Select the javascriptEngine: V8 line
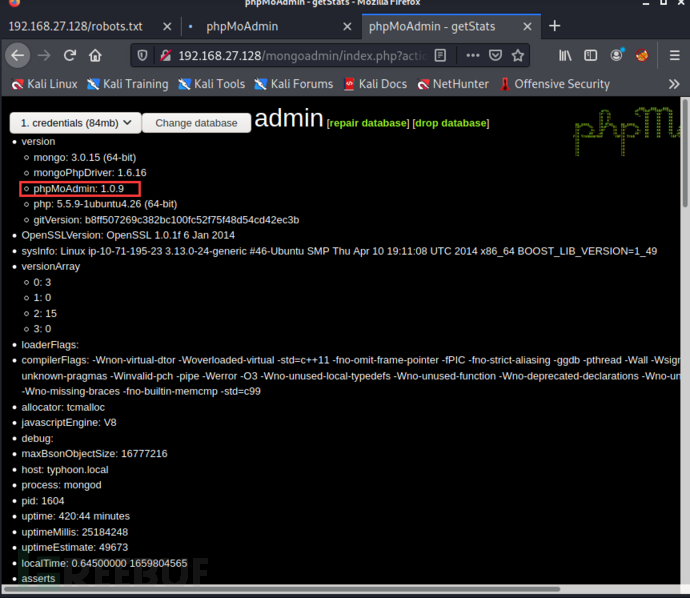Viewport: 690px width, 598px height. (x=69, y=423)
